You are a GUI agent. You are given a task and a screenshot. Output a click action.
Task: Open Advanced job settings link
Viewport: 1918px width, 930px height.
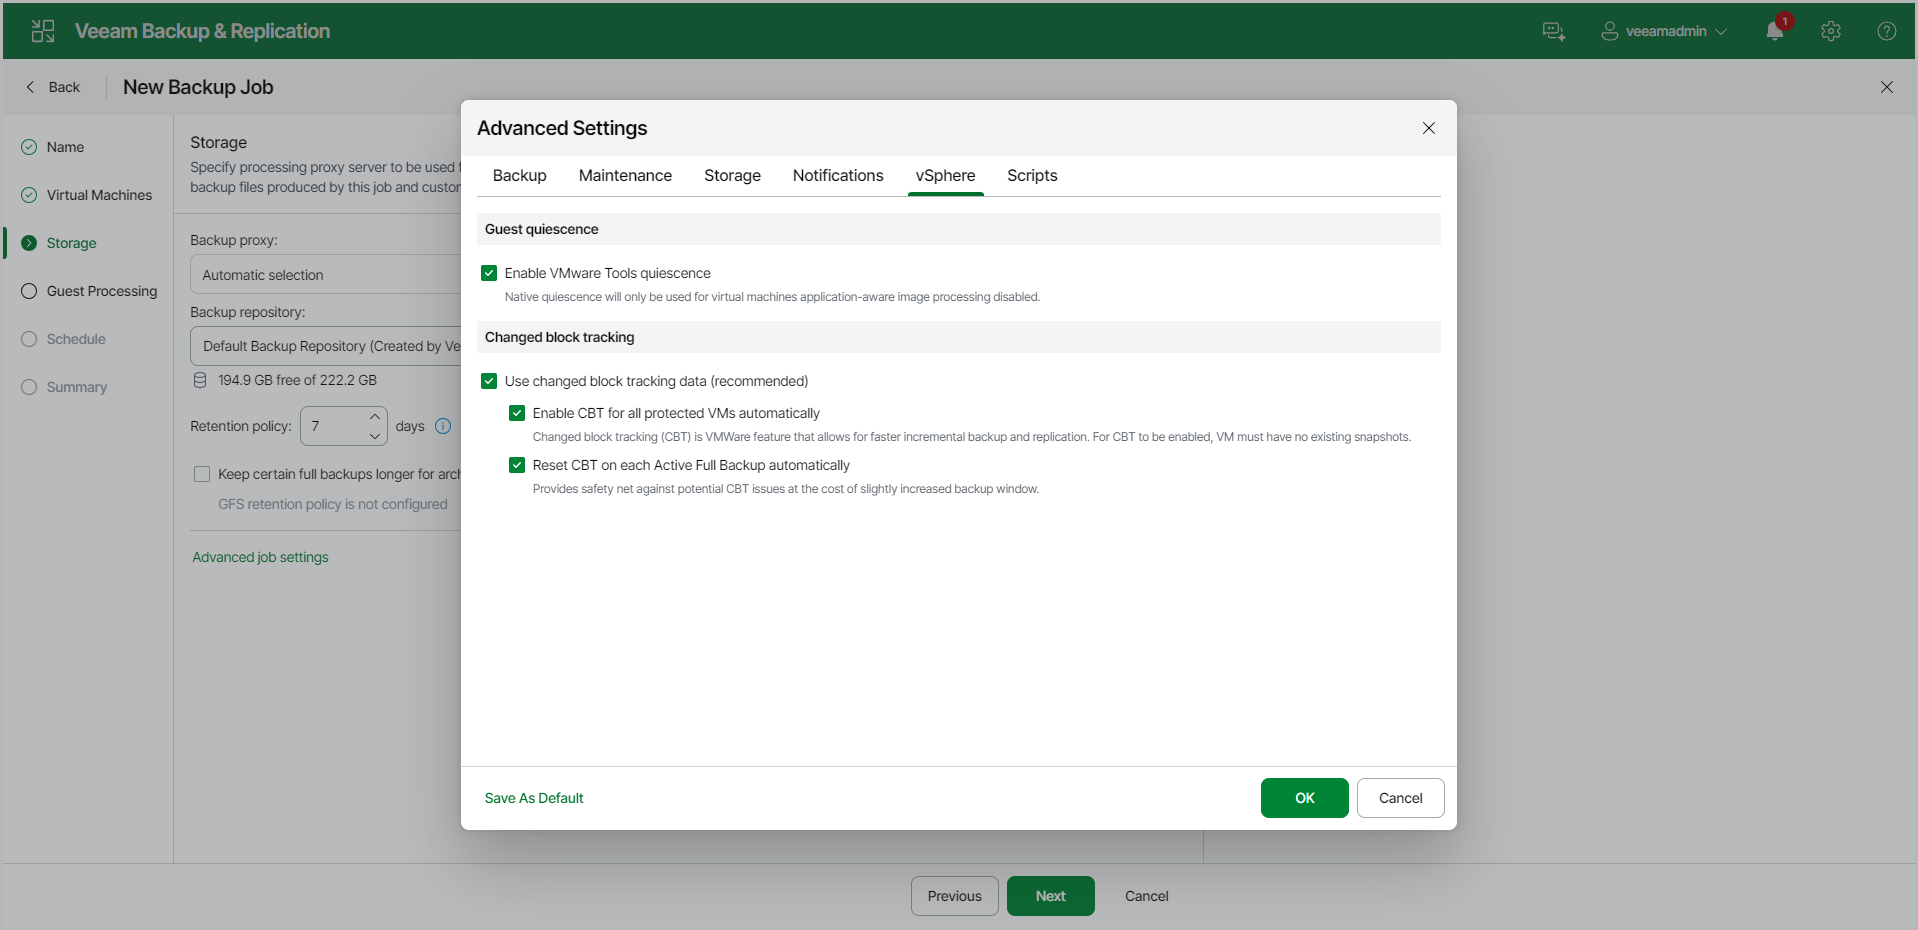[x=260, y=557]
